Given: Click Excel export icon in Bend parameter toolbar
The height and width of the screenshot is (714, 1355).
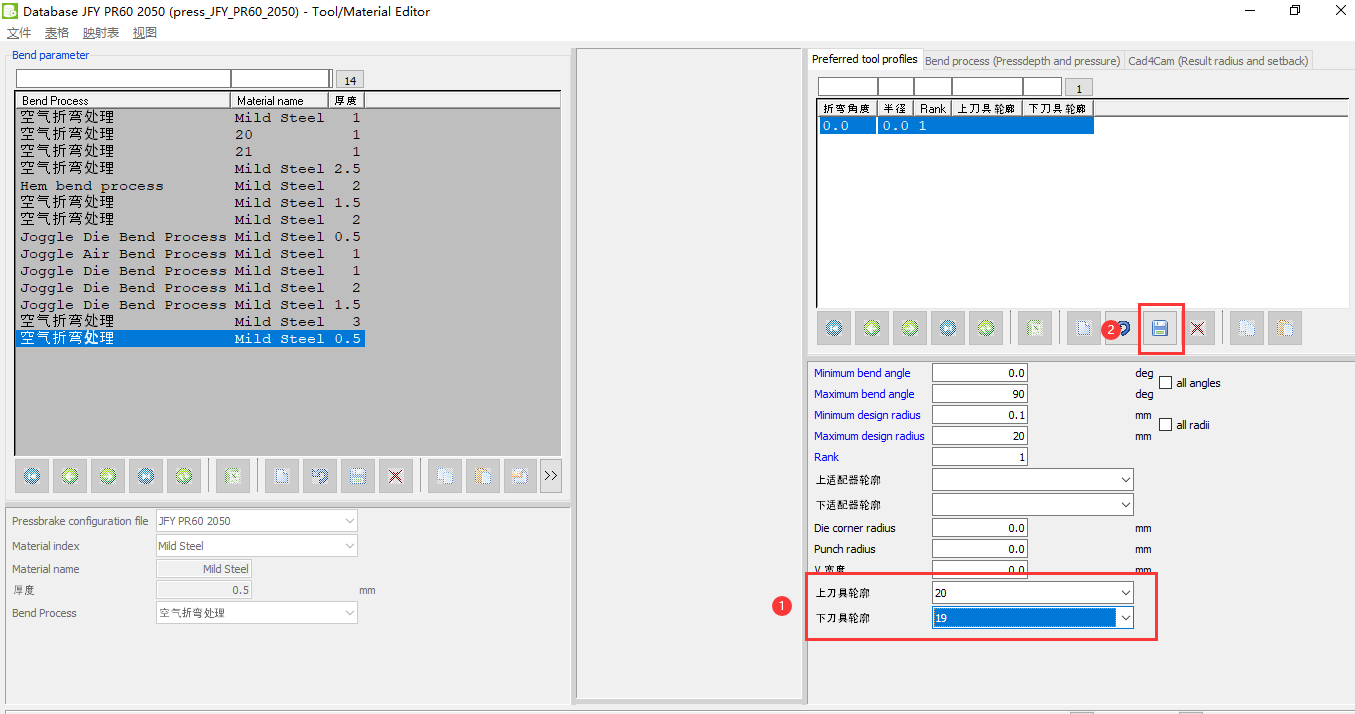Looking at the screenshot, I should point(233,476).
